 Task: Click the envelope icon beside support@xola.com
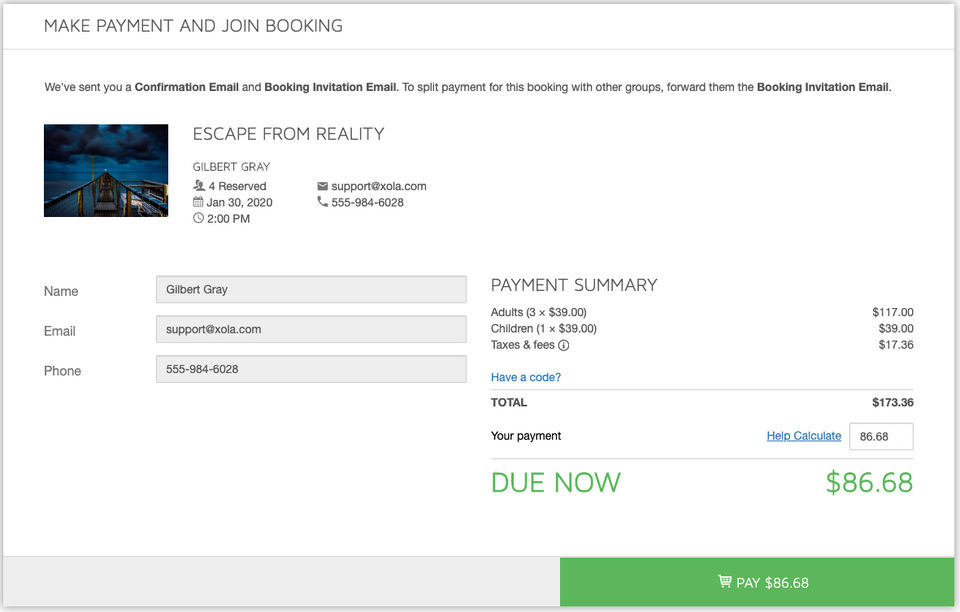point(322,186)
